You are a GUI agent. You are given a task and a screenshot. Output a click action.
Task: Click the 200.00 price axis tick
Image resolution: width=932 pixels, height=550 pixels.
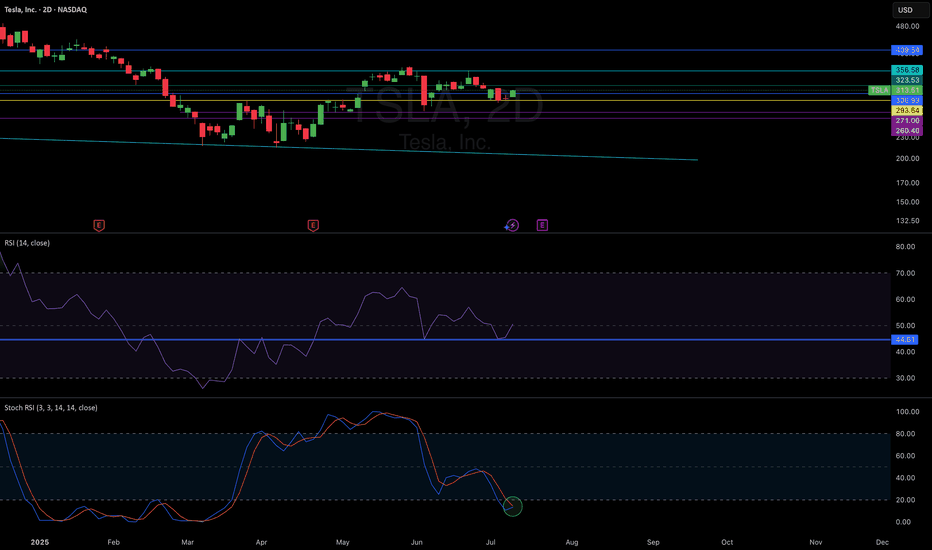pyautogui.click(x=908, y=159)
